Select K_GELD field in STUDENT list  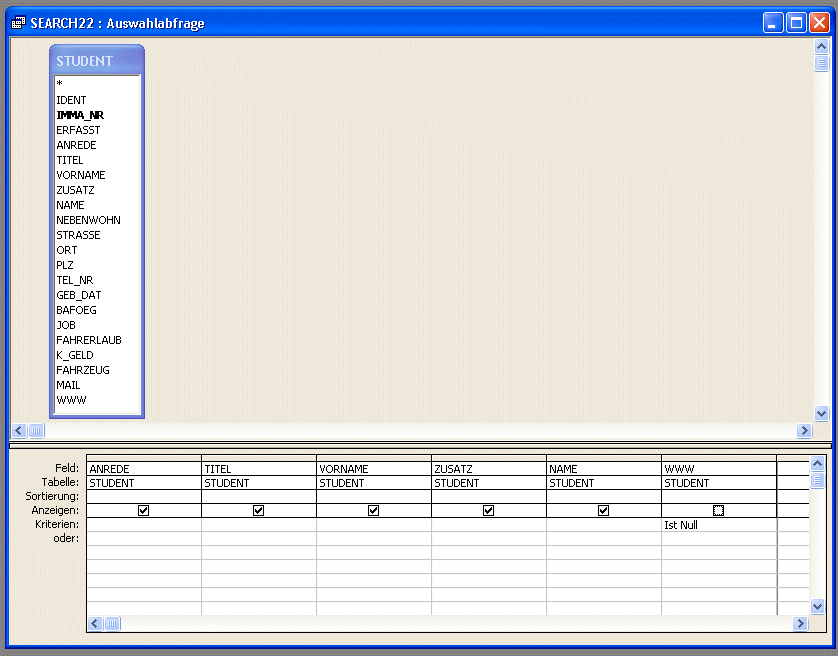pyautogui.click(x=97, y=354)
